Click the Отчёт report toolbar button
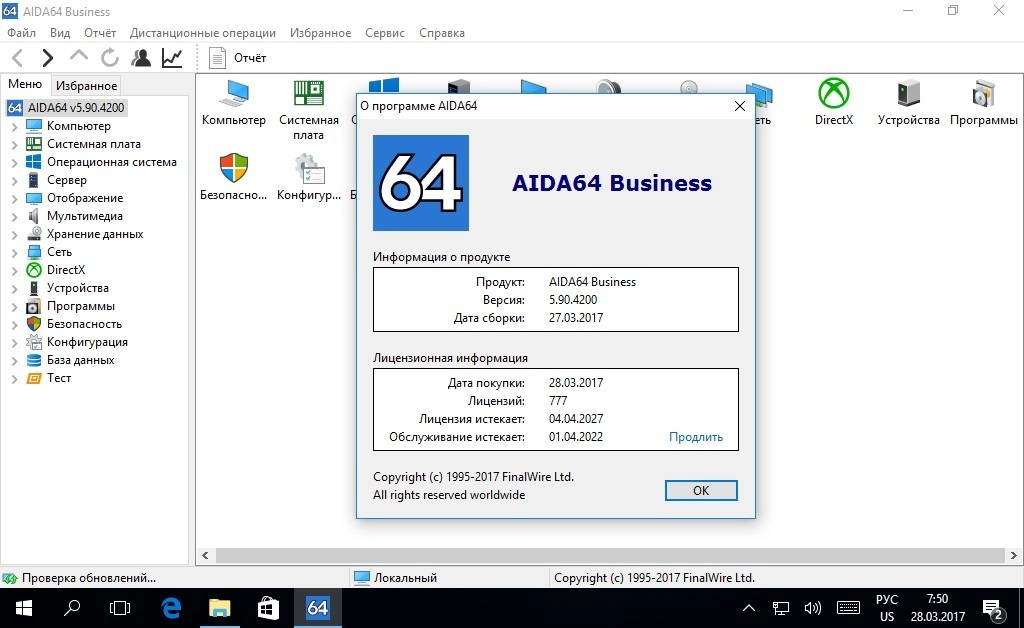The height and width of the screenshot is (628, 1024). point(237,58)
